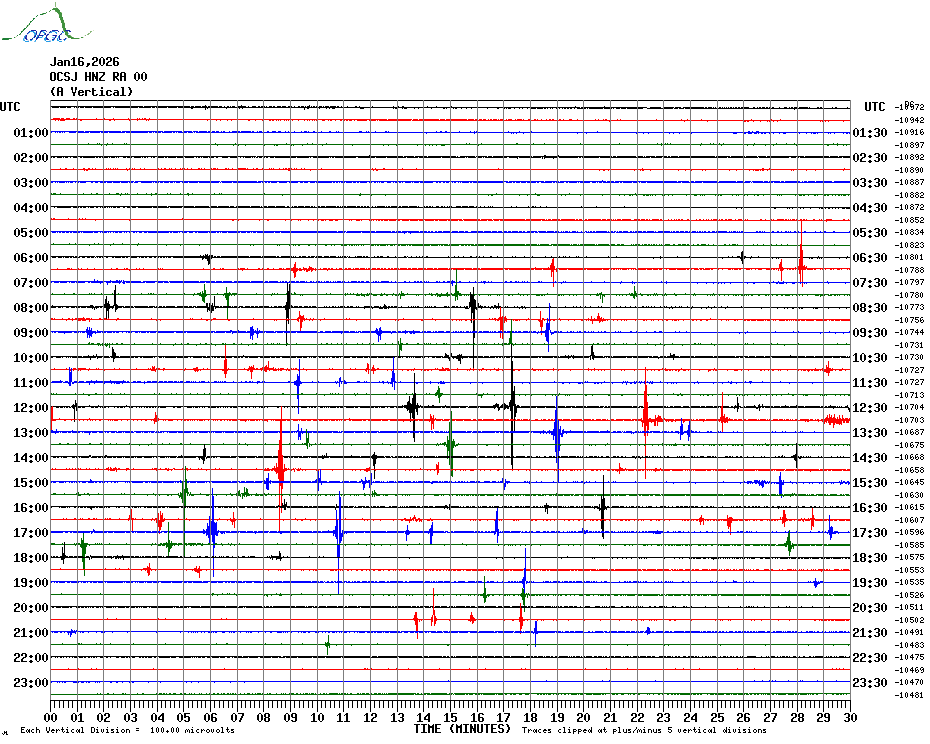Click minute 22 on the time axis
The width and height of the screenshot is (930, 744).
(637, 718)
